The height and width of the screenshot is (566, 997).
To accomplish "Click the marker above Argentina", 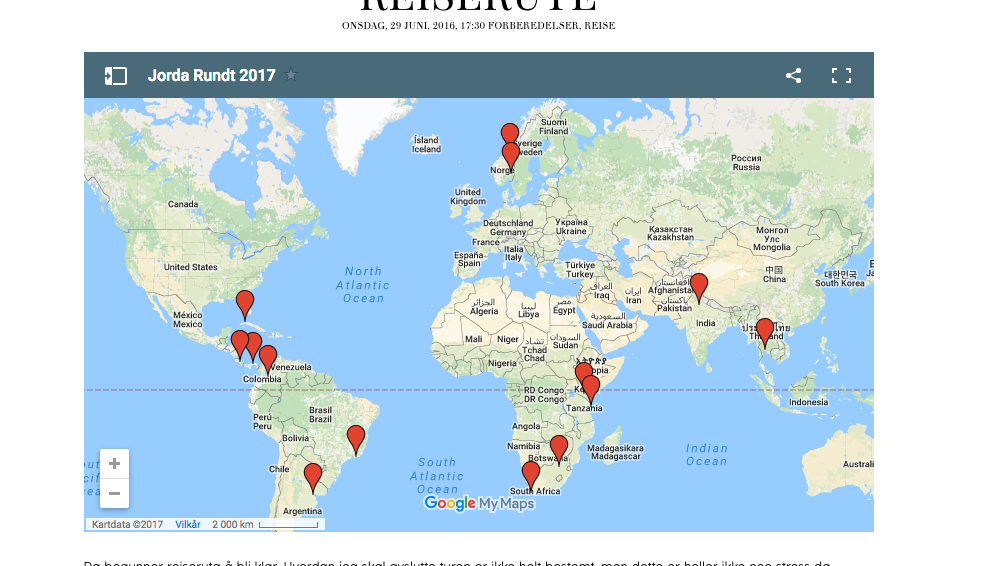I will point(313,475).
